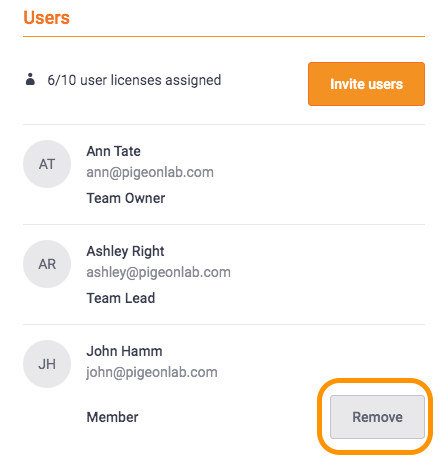
Task: Click the Team Owner role label
Action: pos(126,198)
